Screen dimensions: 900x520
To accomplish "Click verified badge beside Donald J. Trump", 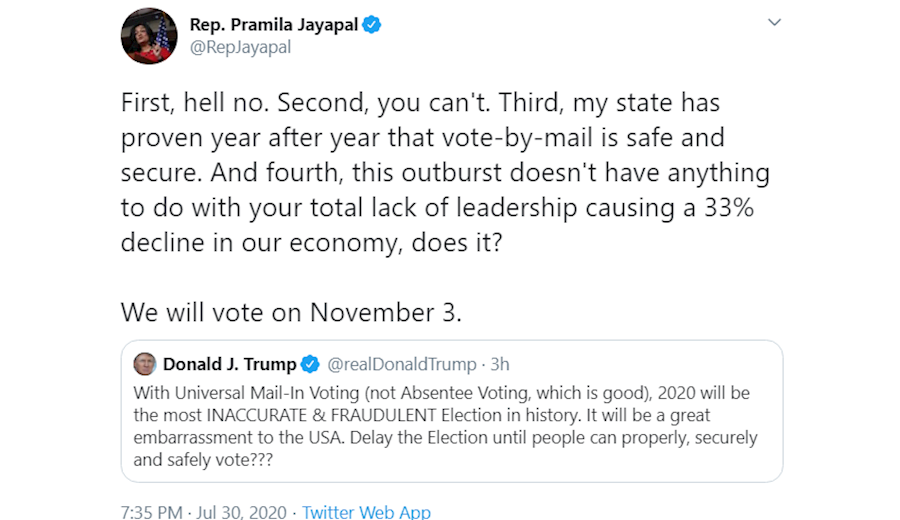I will [311, 364].
